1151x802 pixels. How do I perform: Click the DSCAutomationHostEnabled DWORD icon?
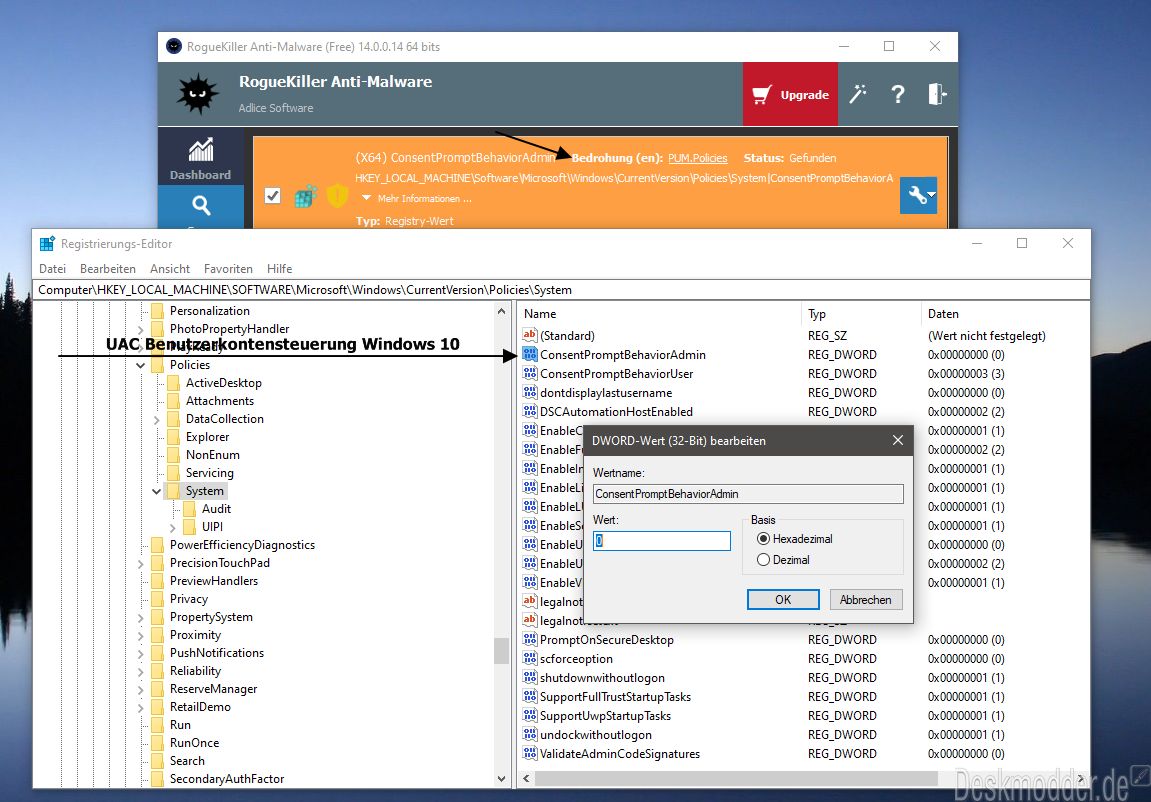click(x=529, y=412)
